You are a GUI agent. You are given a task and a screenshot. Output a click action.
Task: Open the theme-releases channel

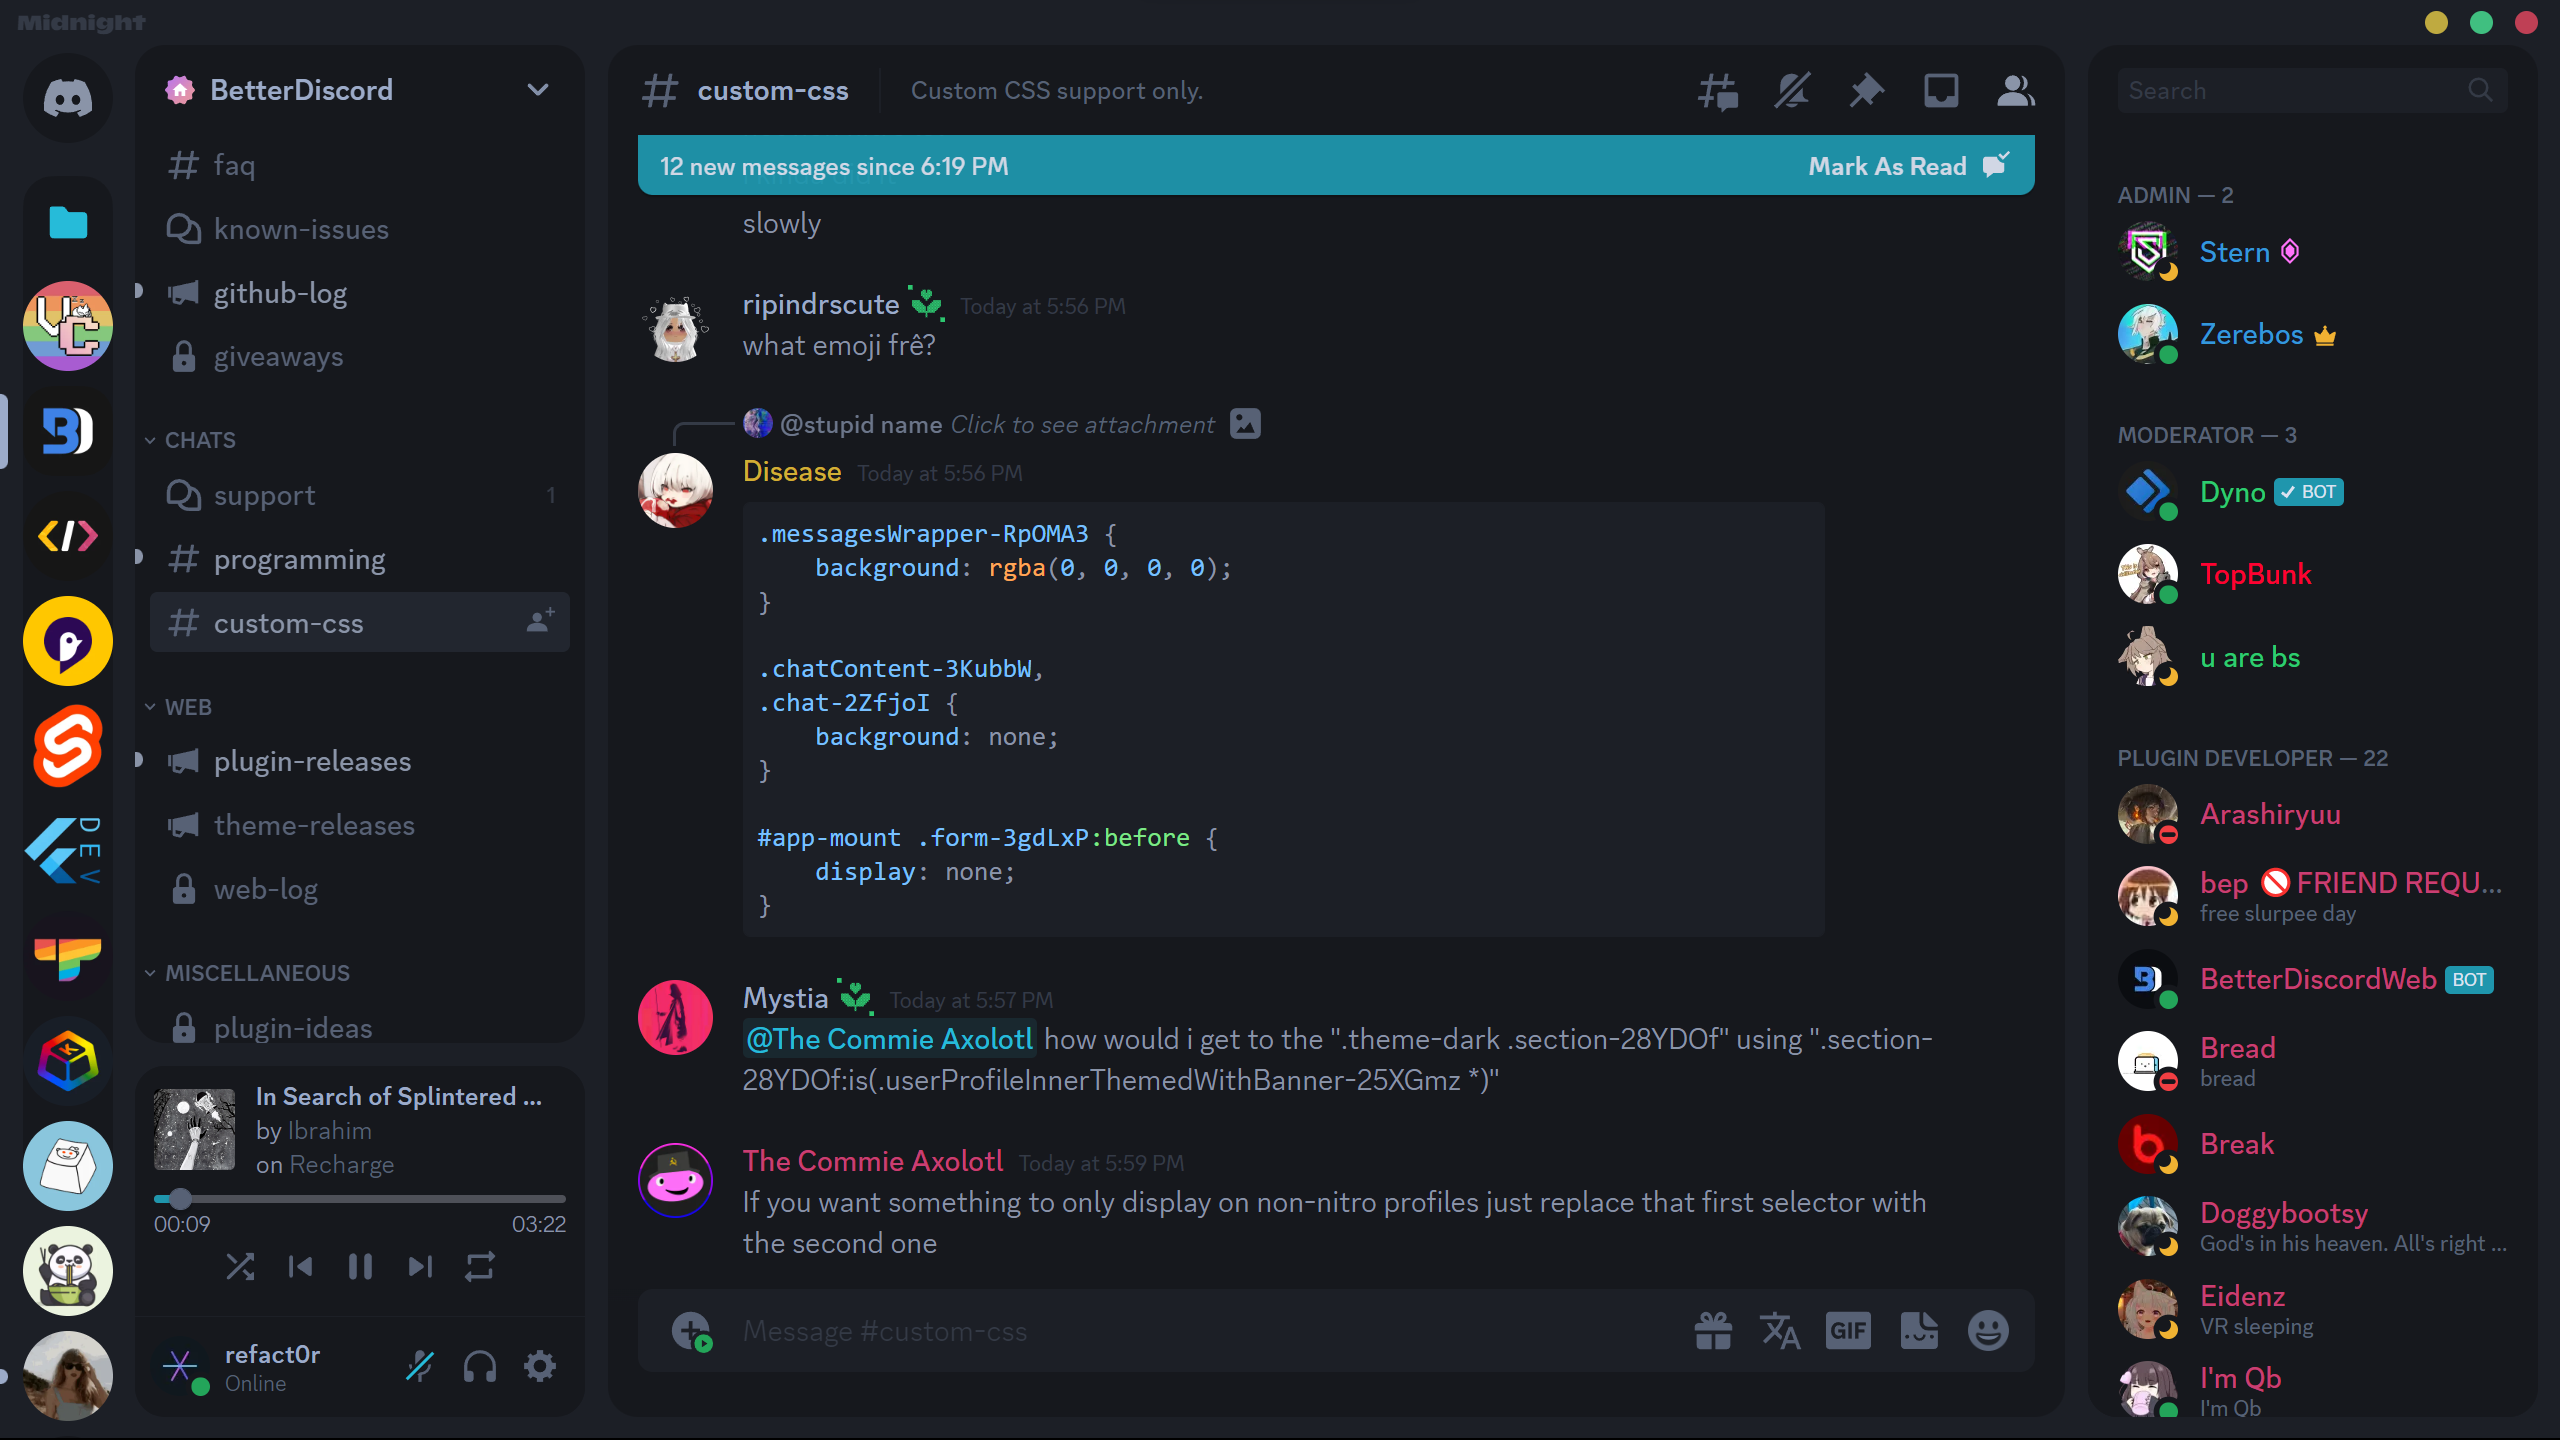pyautogui.click(x=314, y=826)
